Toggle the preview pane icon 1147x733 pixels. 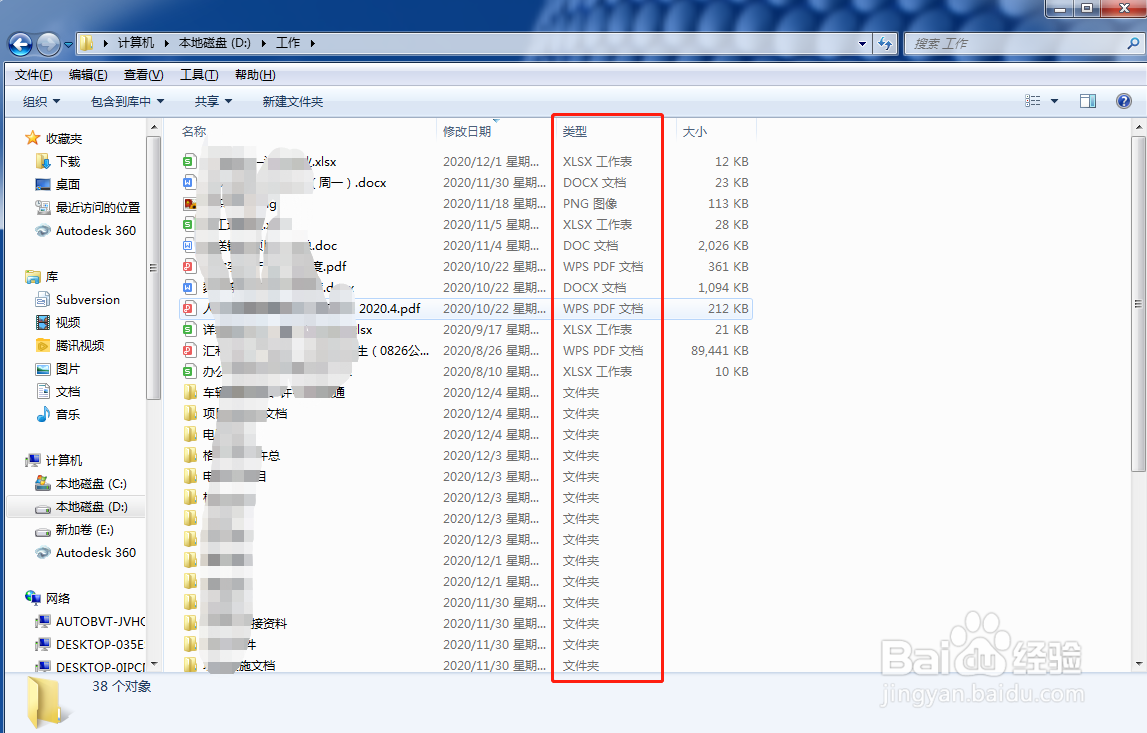pos(1088,101)
